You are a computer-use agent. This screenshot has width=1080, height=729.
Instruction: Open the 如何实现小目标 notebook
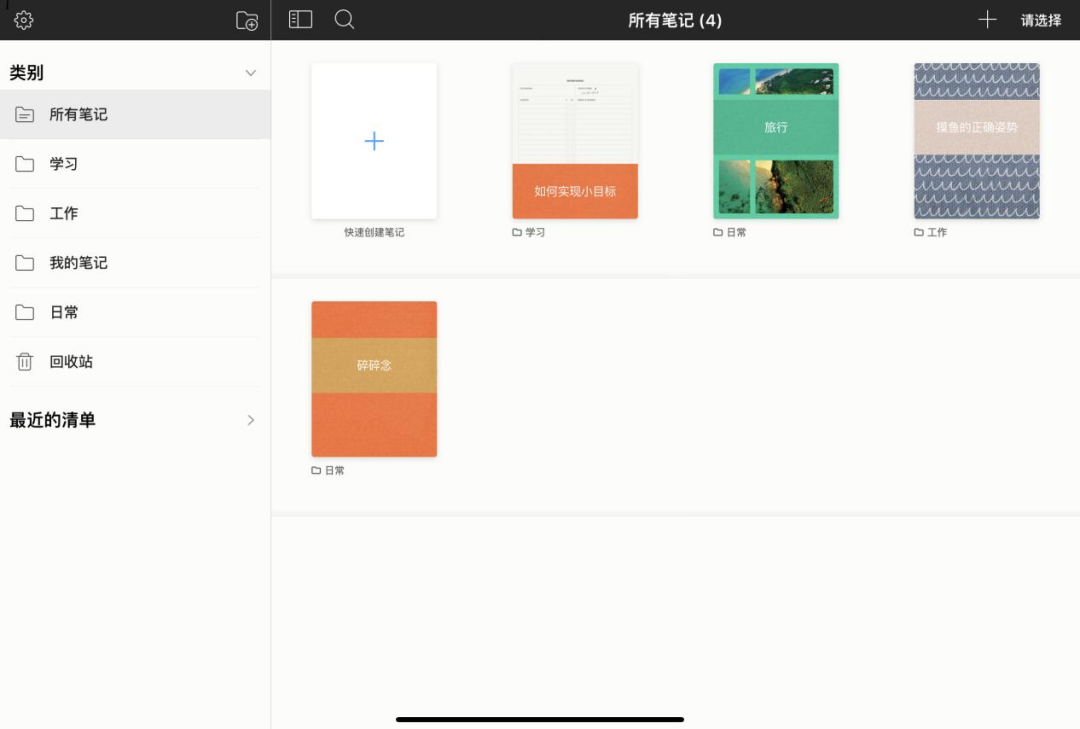(575, 141)
